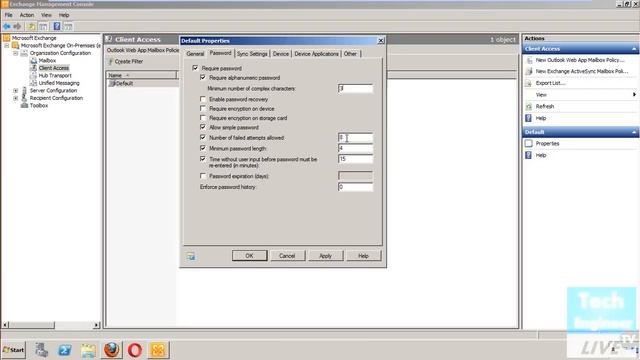The width and height of the screenshot is (640, 360).
Task: Toggle Allow simple password checkbox
Action: 203,127
